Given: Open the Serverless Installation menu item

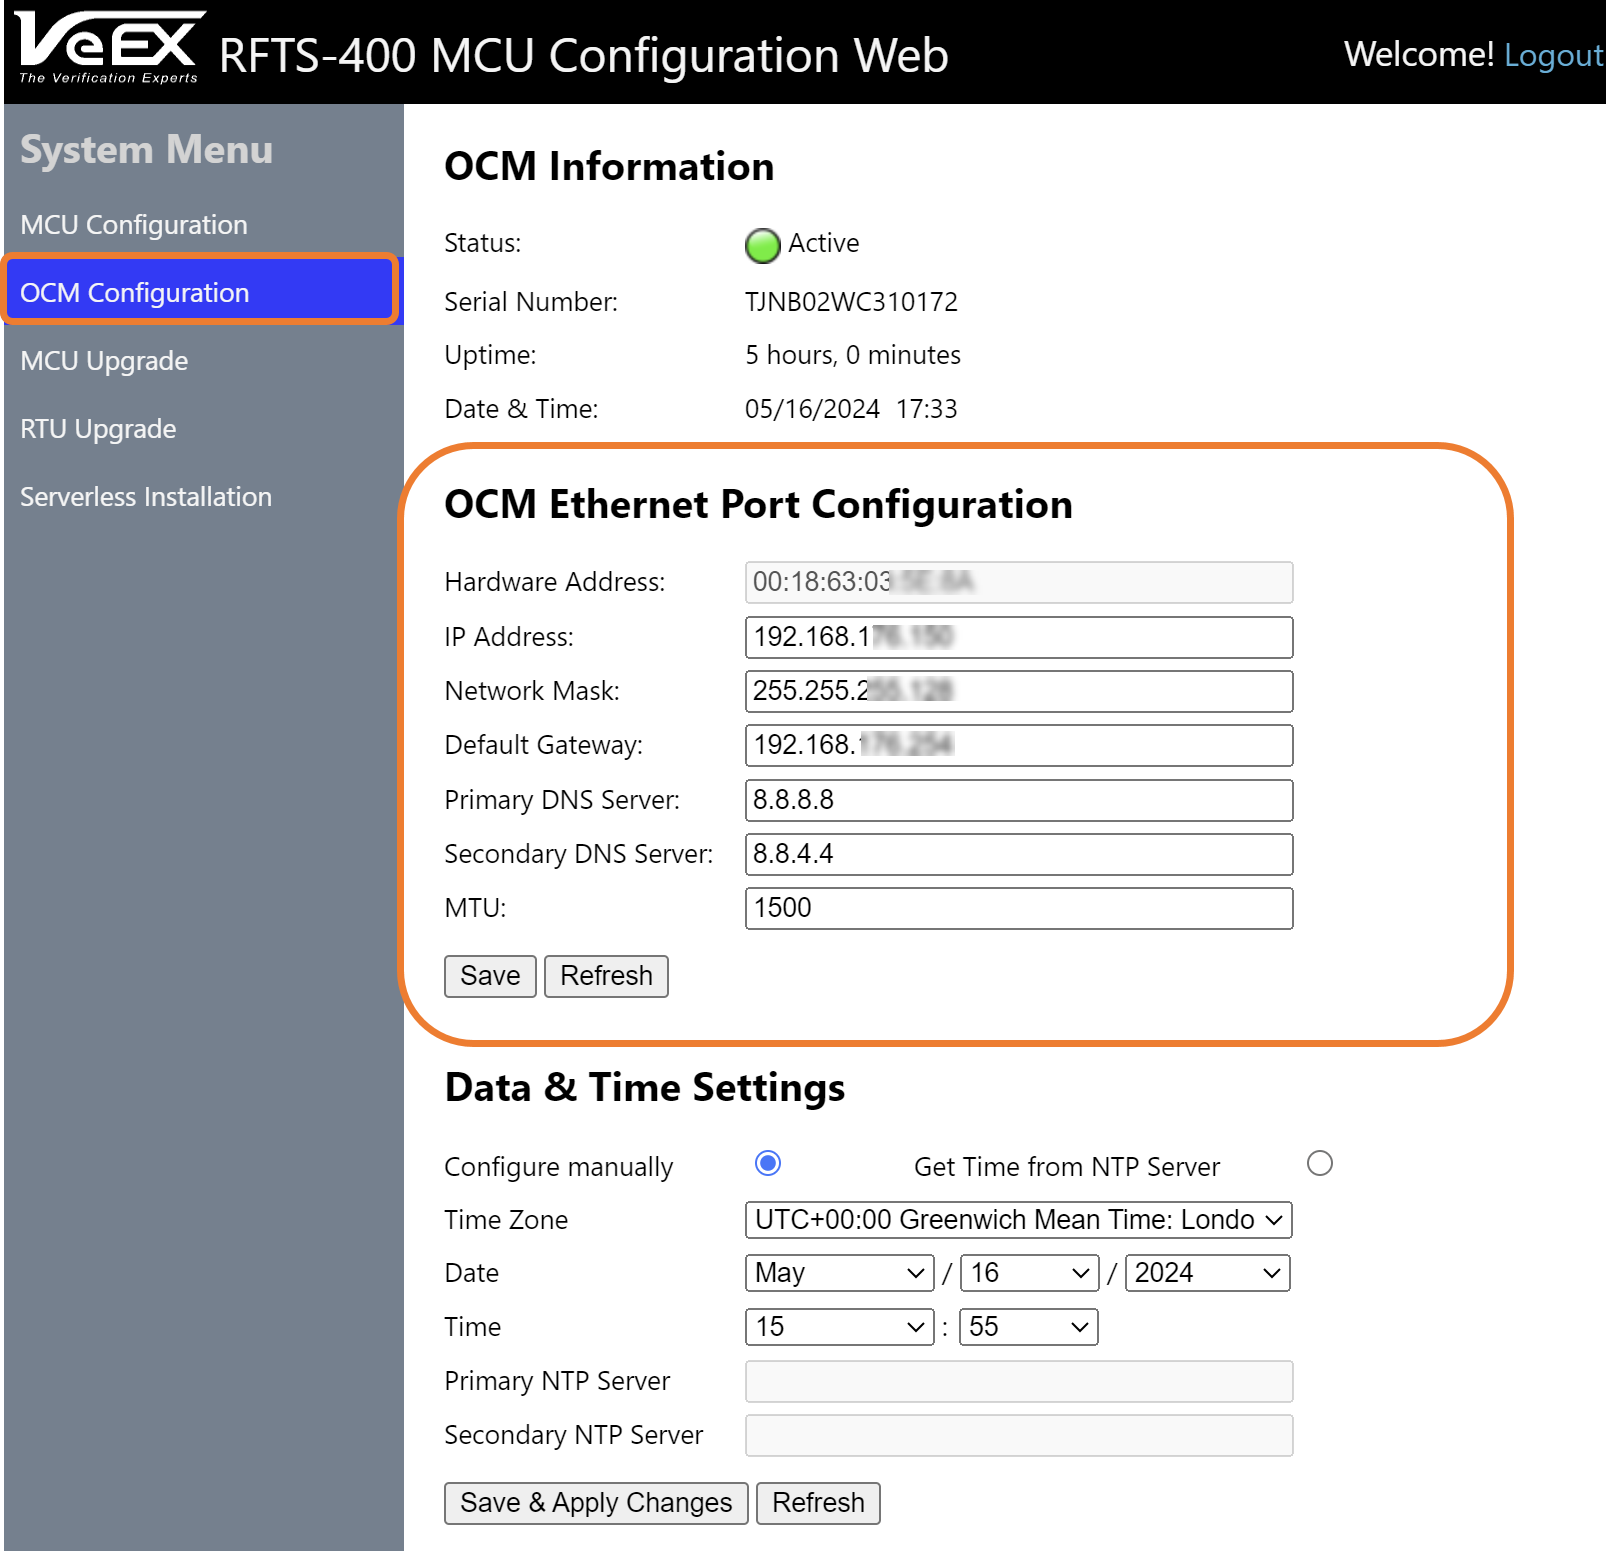Looking at the screenshot, I should 146,497.
